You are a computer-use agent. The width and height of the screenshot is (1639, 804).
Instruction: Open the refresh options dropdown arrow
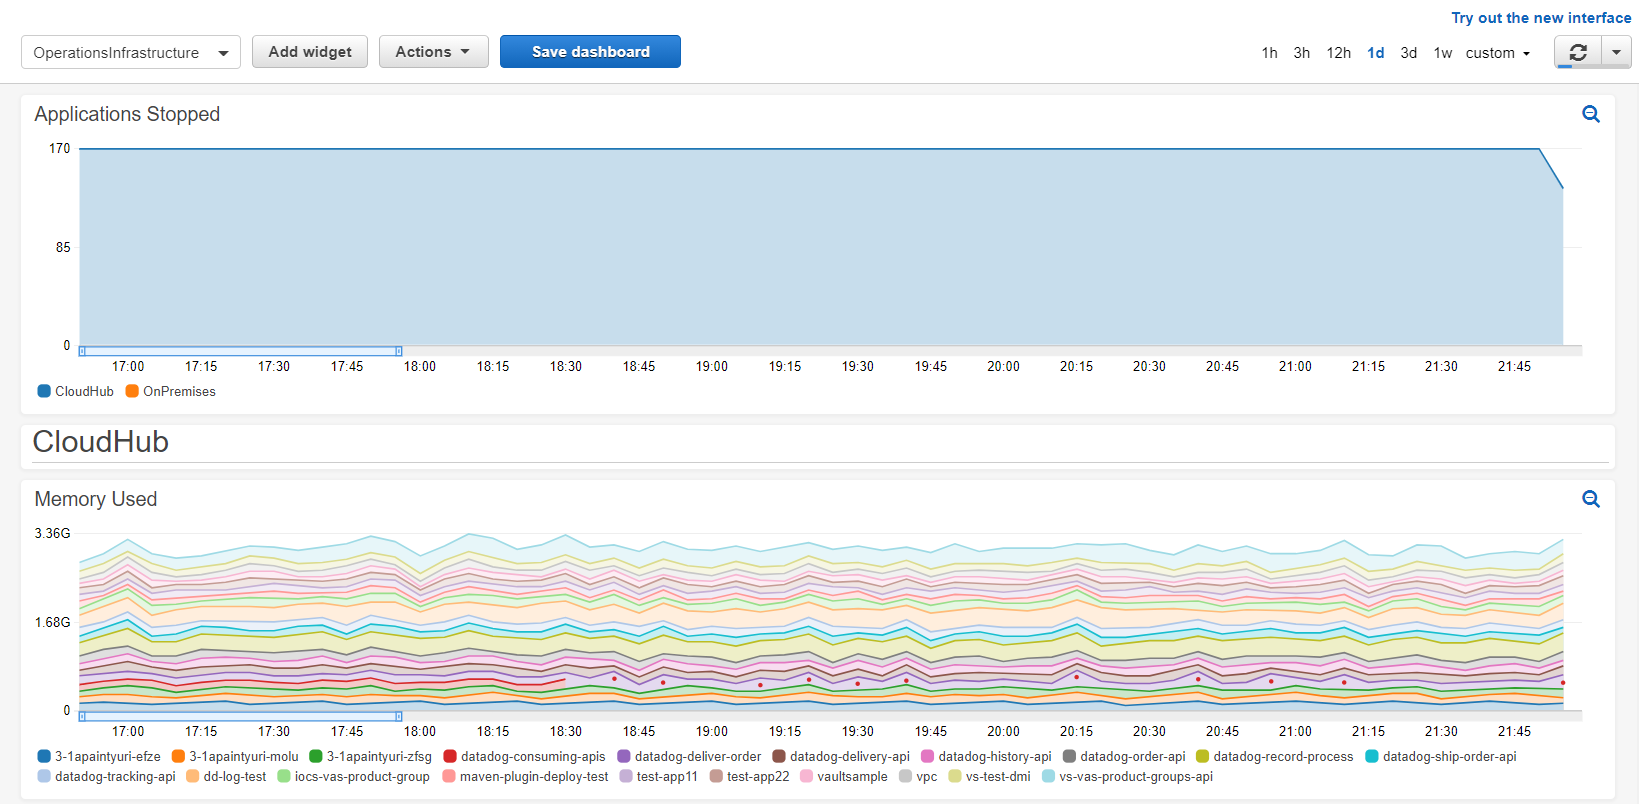pyautogui.click(x=1617, y=52)
